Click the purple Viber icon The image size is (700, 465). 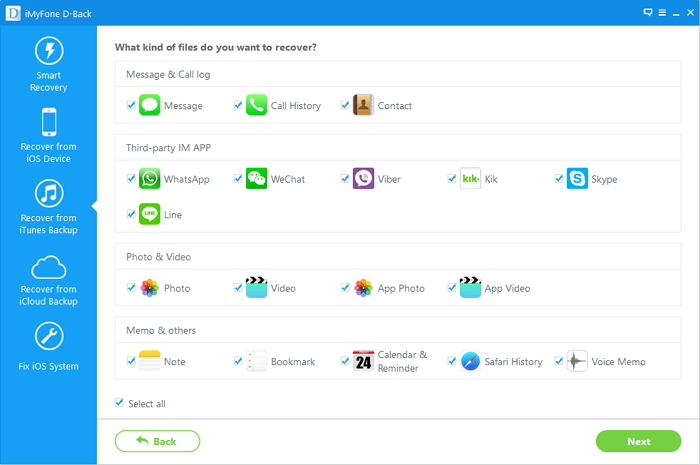tap(363, 179)
